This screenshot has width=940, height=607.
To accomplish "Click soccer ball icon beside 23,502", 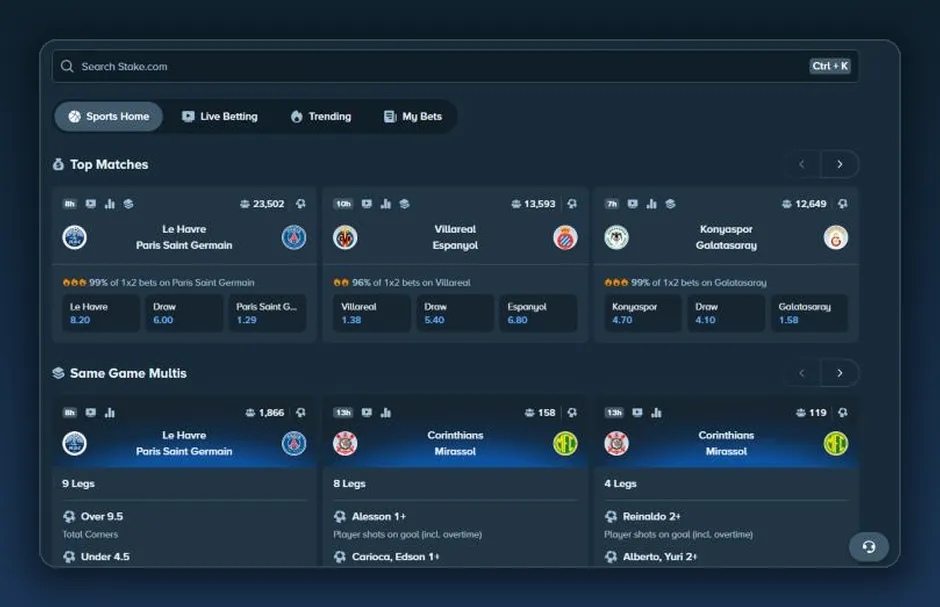I will coord(301,204).
